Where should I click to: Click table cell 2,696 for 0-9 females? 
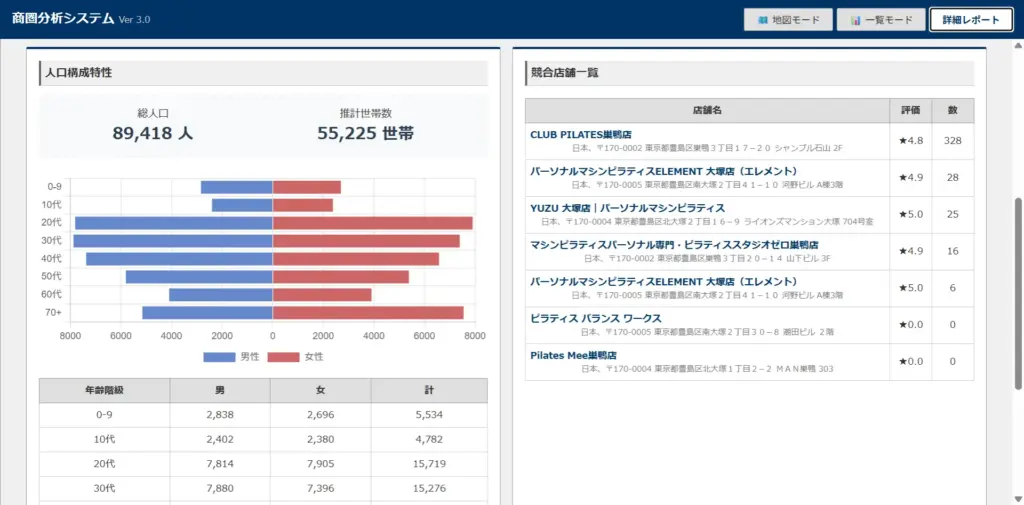coord(321,415)
